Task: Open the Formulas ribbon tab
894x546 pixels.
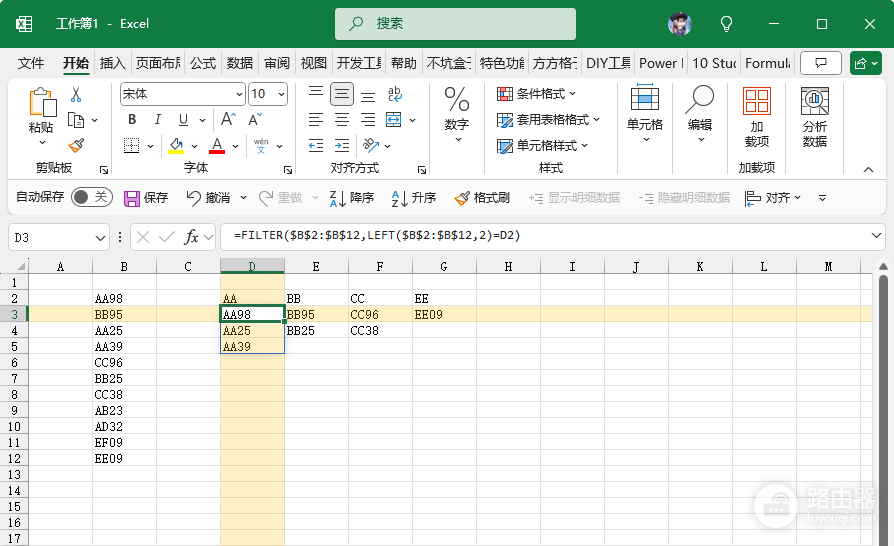Action: pyautogui.click(x=203, y=63)
